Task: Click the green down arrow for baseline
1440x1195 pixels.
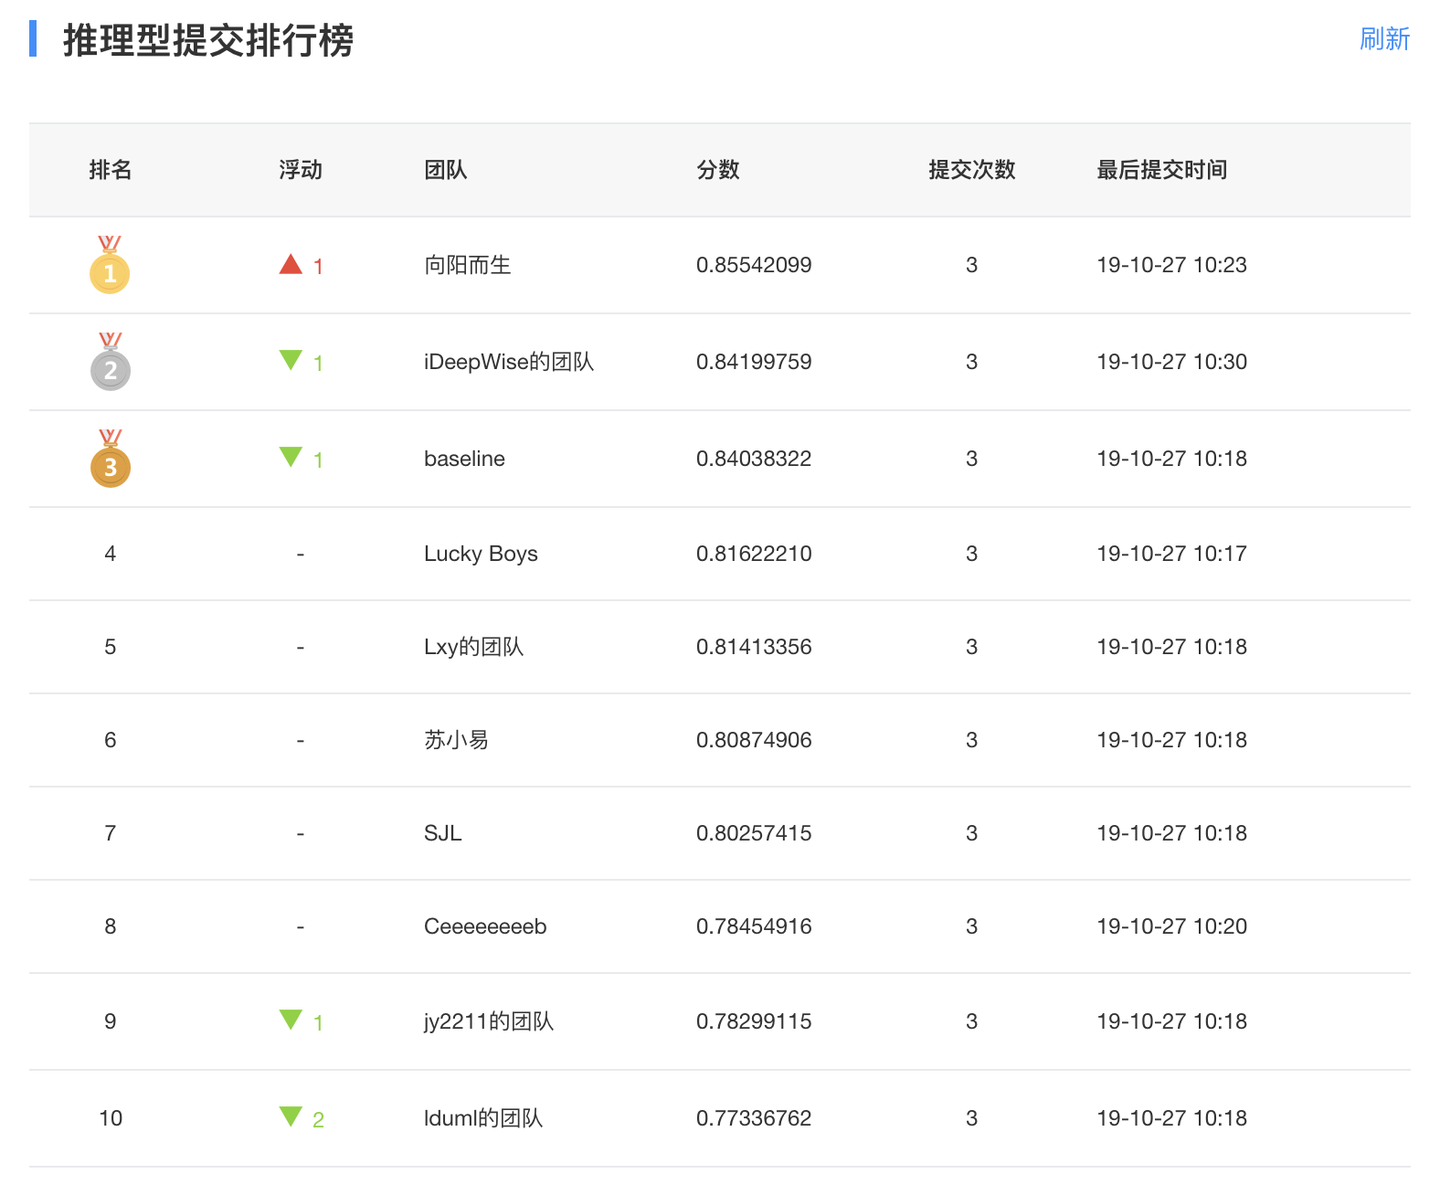Action: click(x=291, y=458)
